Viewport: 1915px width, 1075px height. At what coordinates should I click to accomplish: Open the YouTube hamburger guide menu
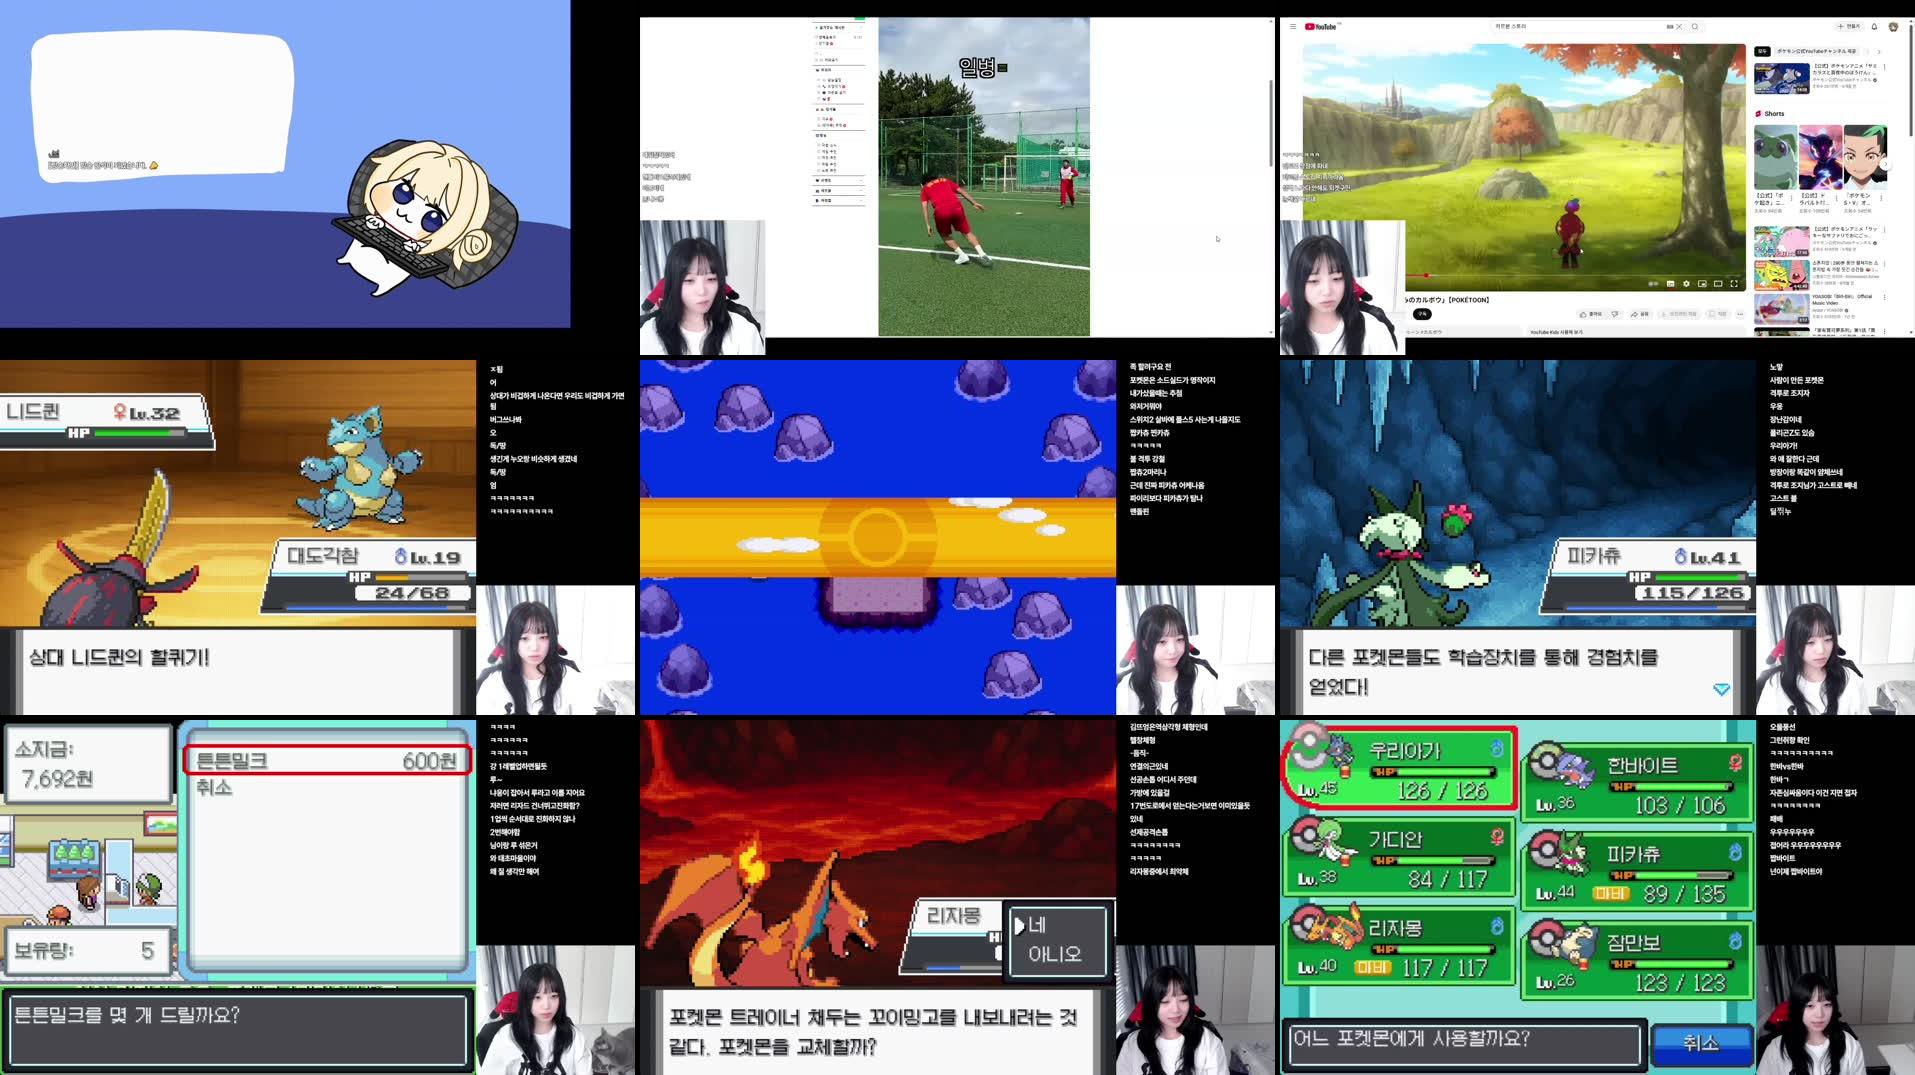click(1293, 27)
